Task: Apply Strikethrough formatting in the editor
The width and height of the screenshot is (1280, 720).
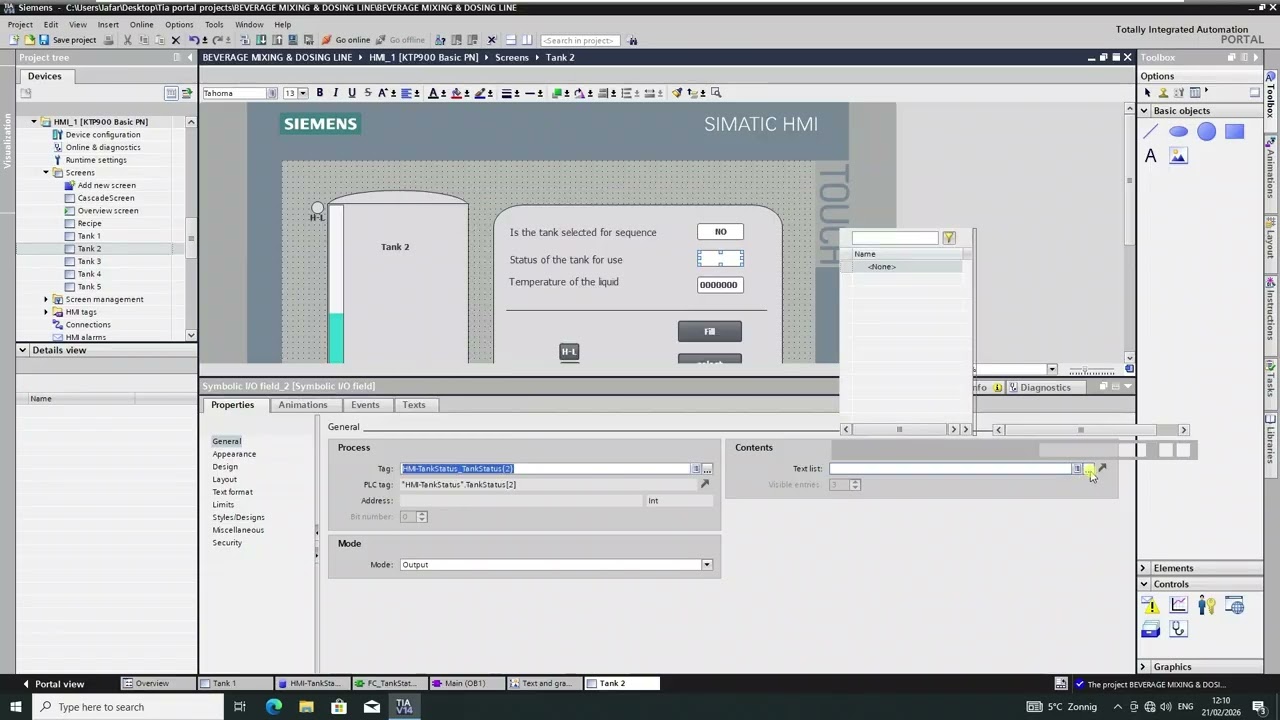Action: pos(367,93)
